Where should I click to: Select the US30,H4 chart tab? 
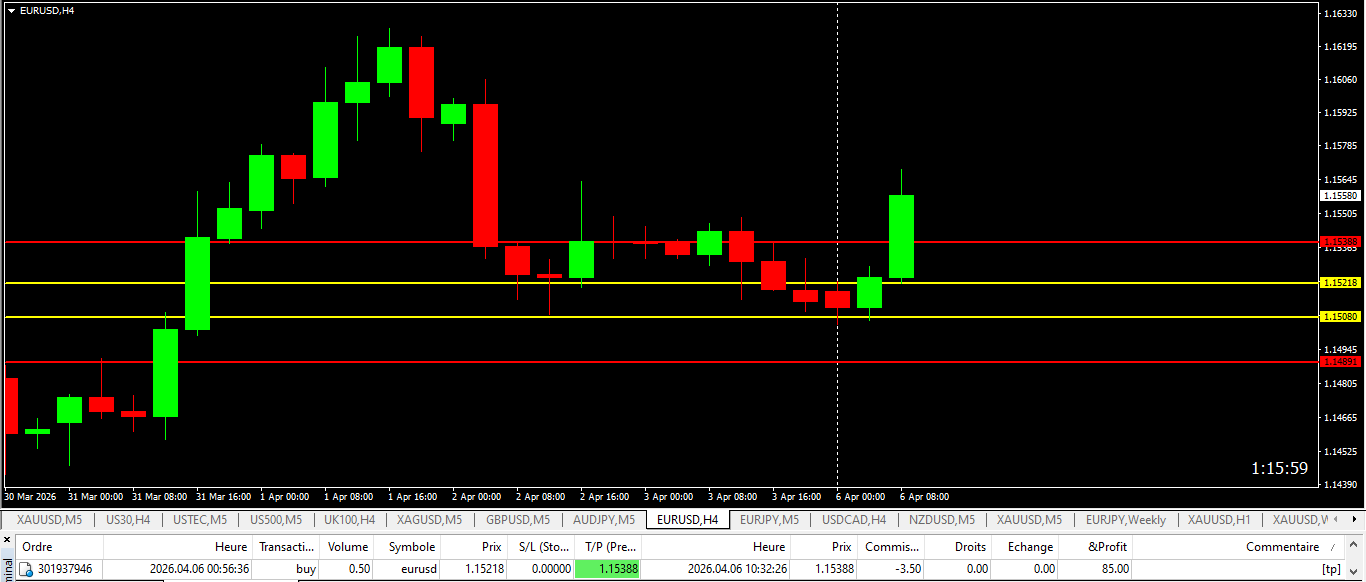pyautogui.click(x=128, y=520)
